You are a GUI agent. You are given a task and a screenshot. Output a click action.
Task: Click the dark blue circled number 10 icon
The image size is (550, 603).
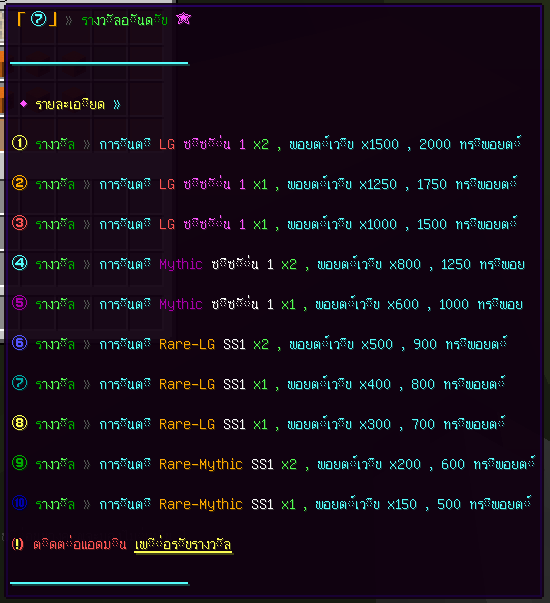(x=20, y=503)
